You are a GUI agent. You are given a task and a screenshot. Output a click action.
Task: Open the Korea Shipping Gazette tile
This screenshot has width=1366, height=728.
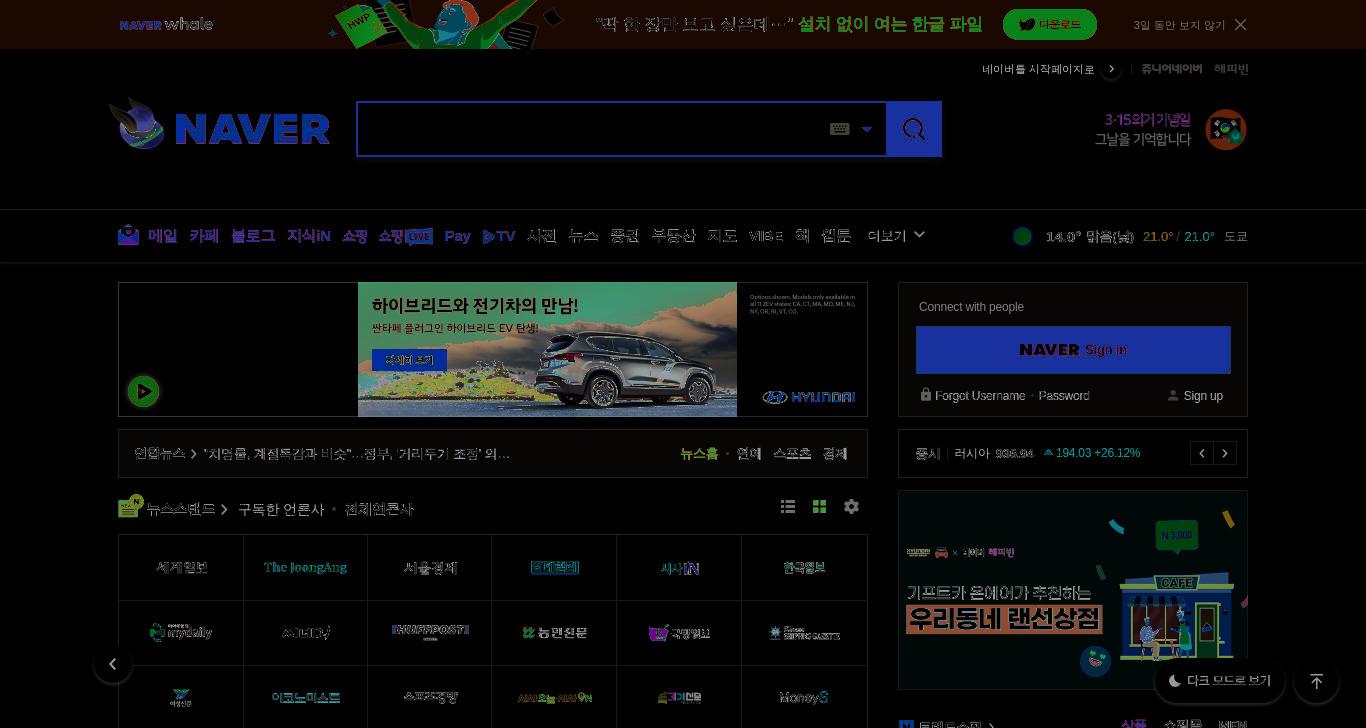(x=804, y=632)
